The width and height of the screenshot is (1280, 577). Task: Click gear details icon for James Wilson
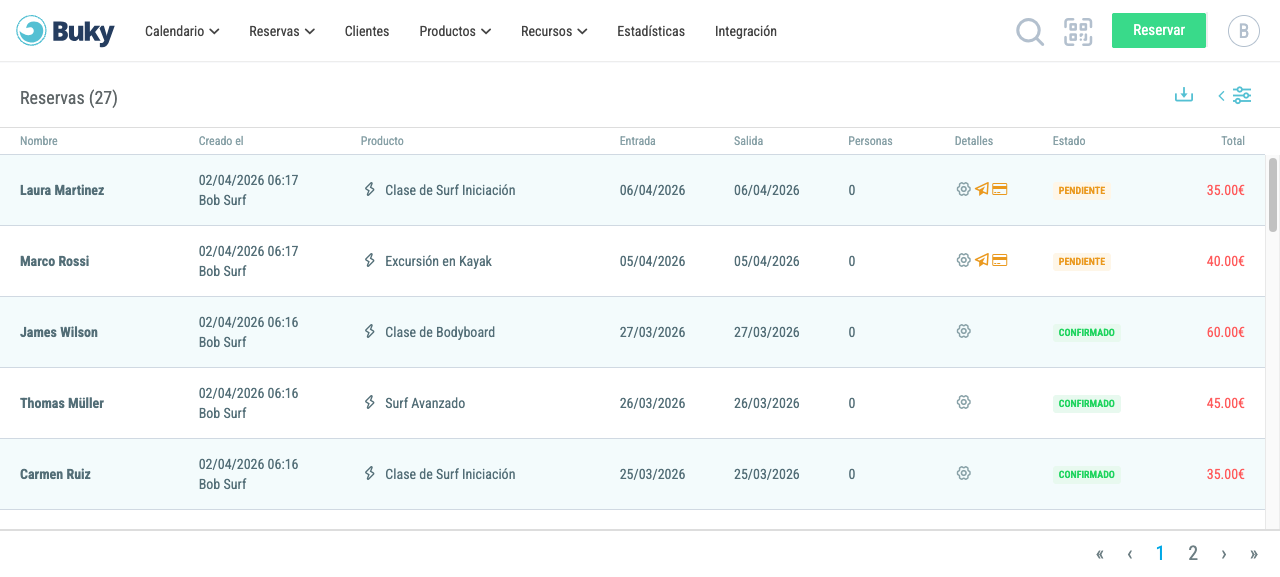[964, 331]
